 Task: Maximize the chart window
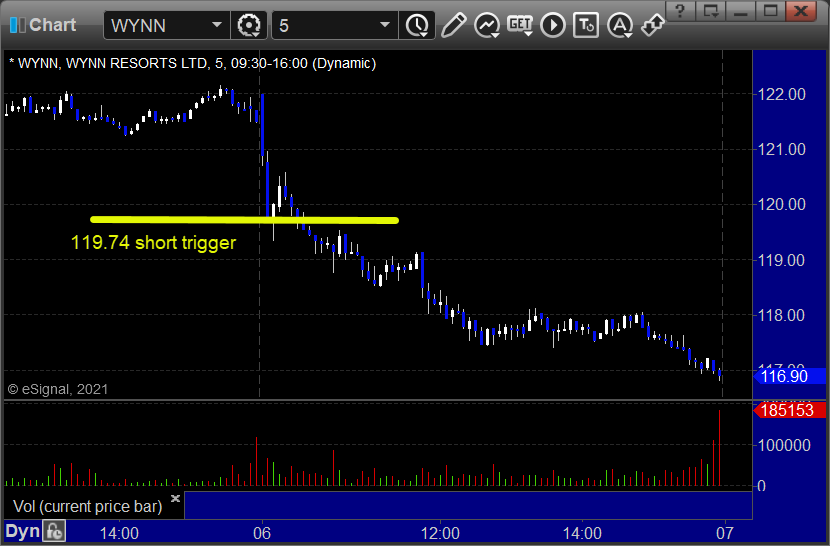771,11
